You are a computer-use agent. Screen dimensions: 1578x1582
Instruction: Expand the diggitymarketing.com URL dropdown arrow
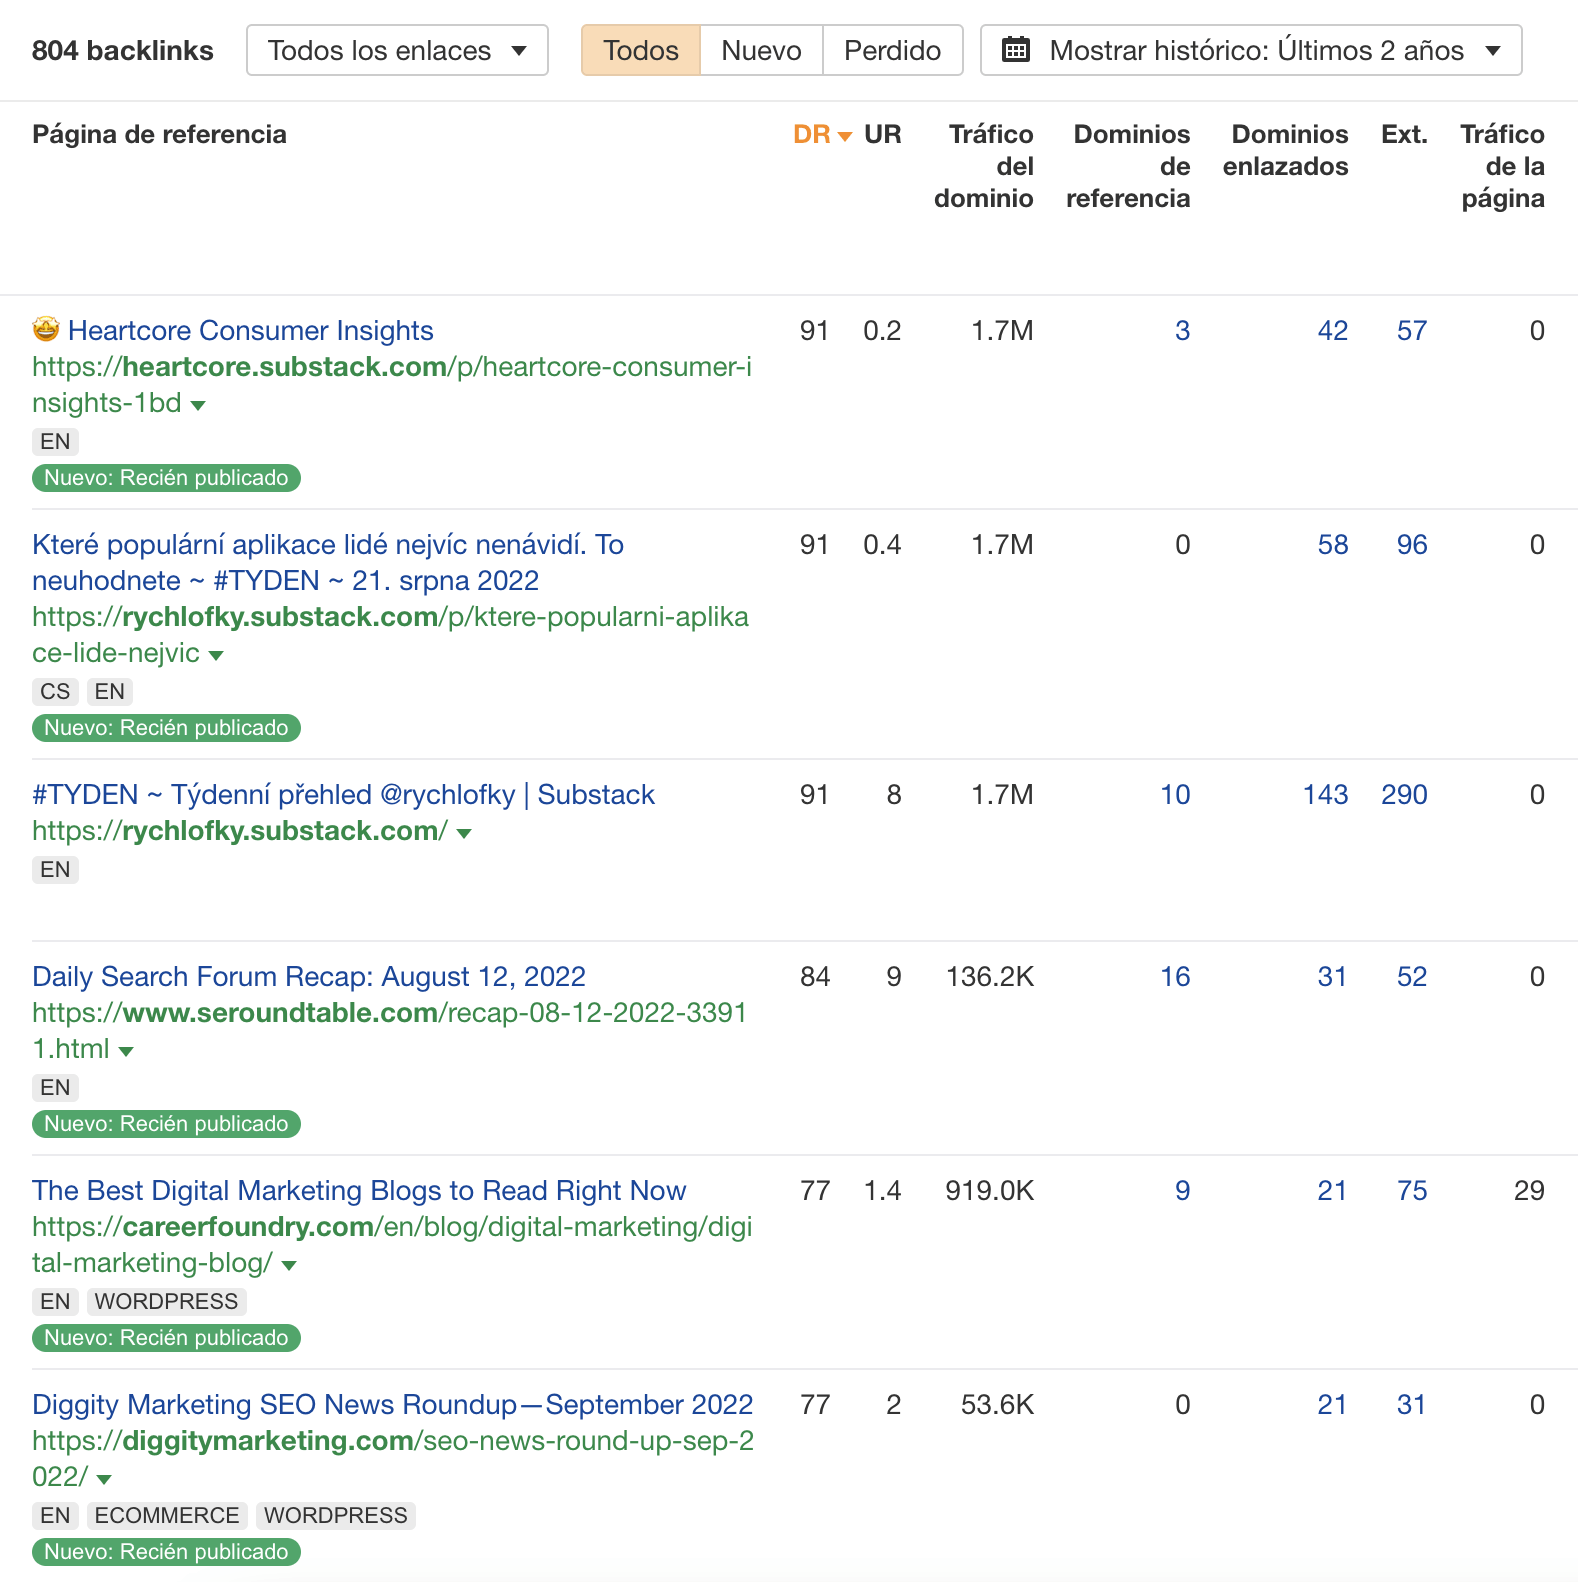tap(104, 1479)
